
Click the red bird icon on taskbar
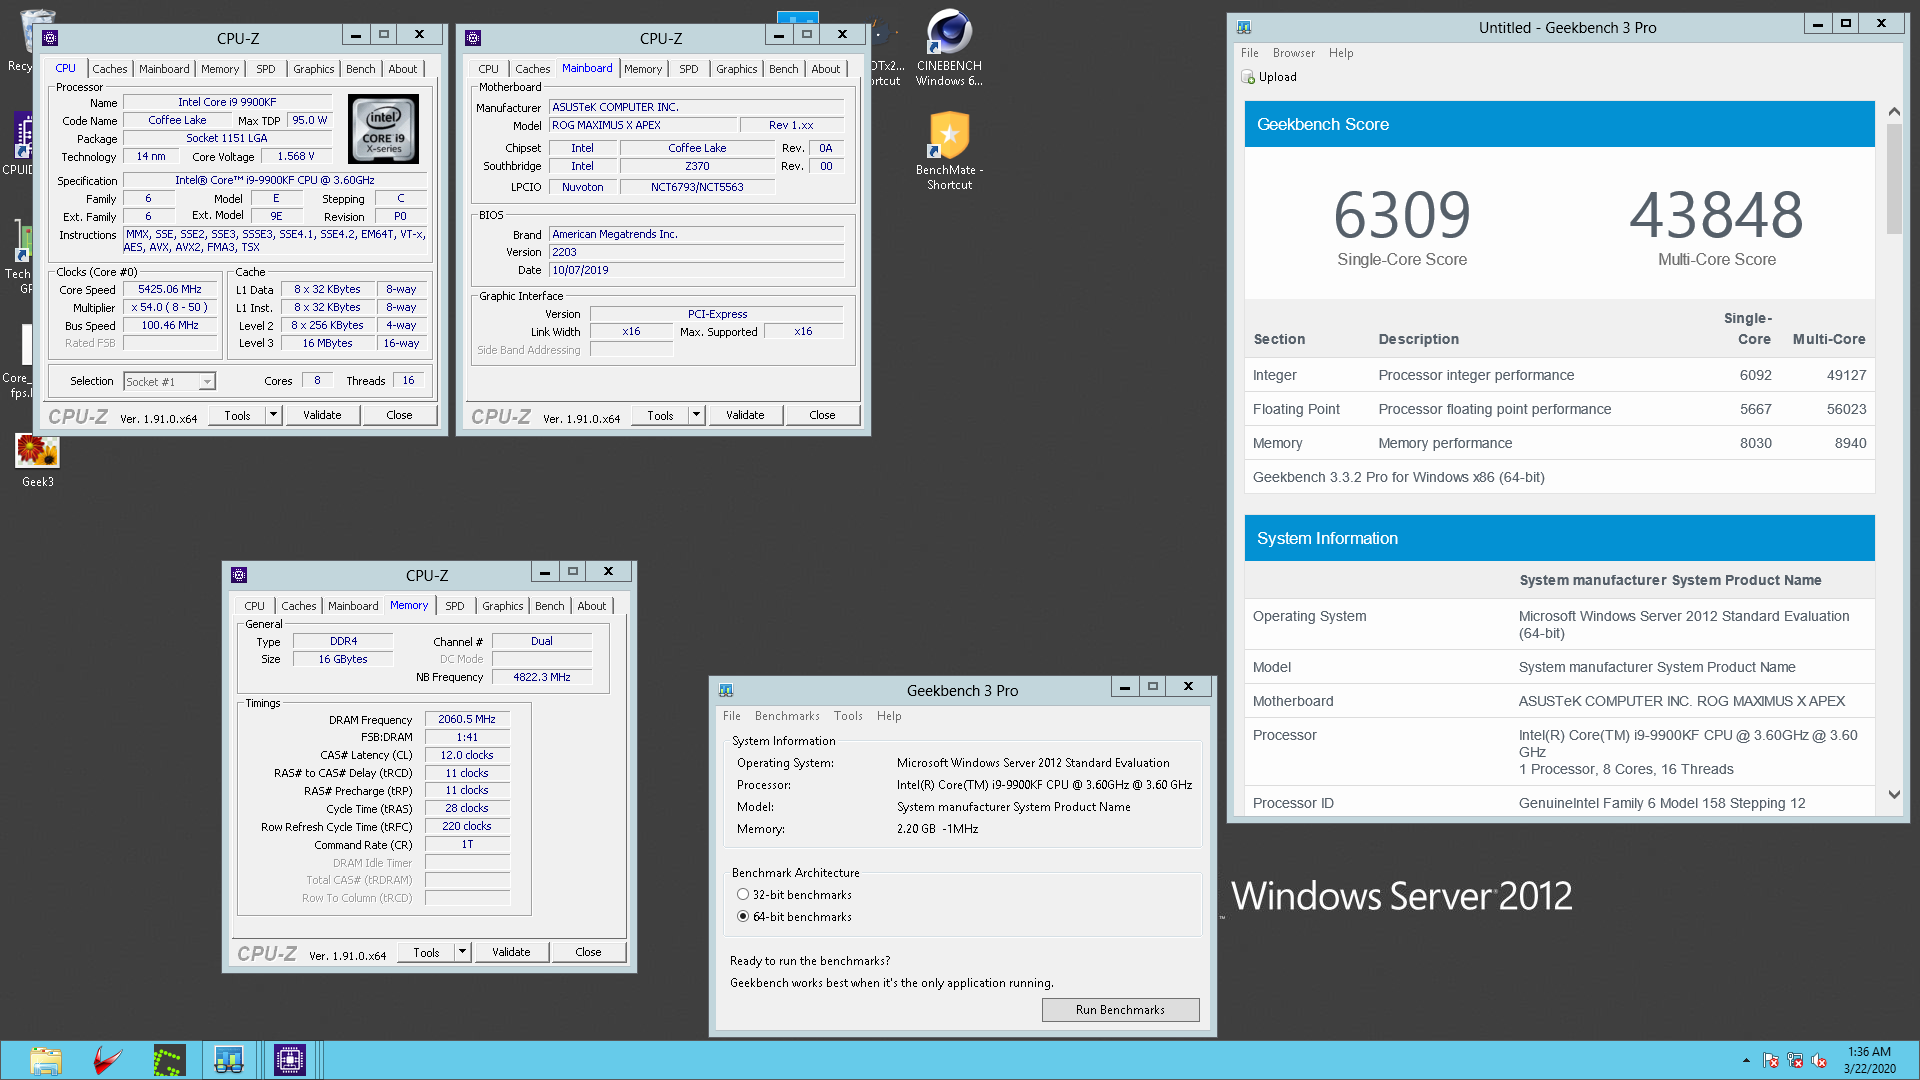click(107, 1060)
